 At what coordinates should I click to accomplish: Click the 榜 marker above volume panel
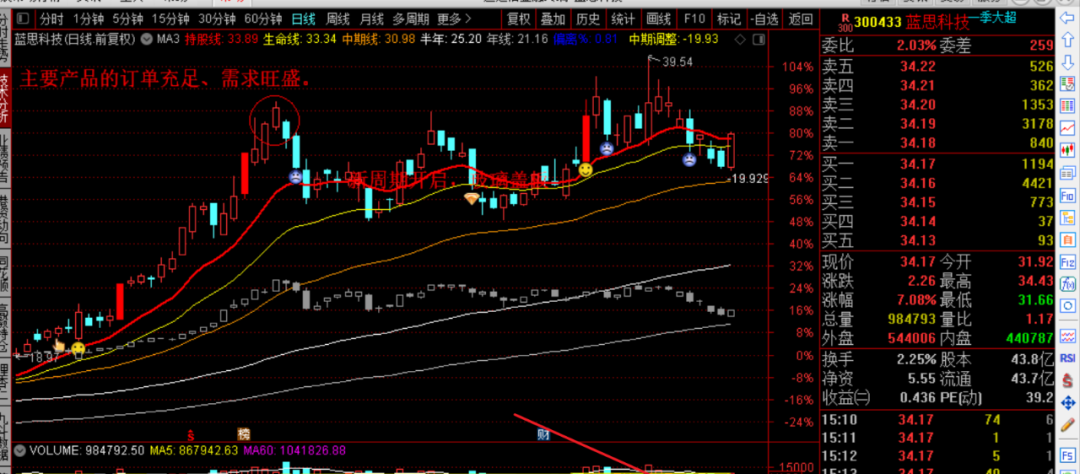(243, 434)
